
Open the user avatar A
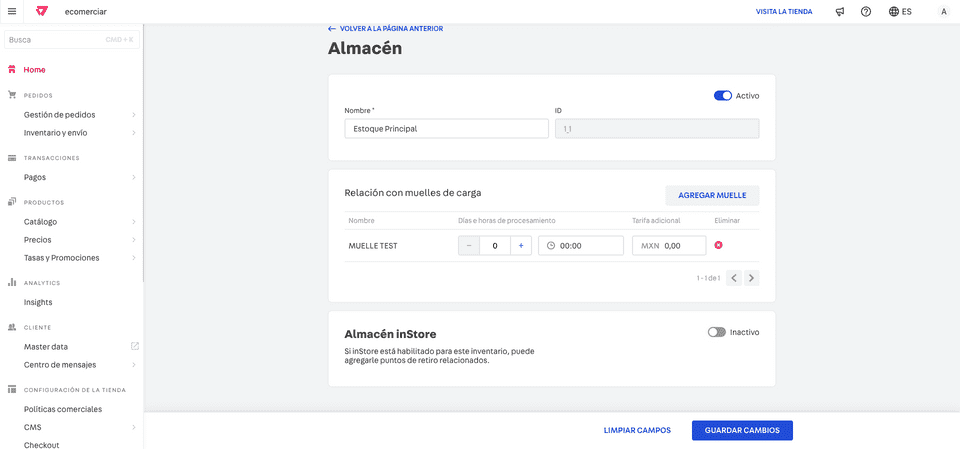943,12
